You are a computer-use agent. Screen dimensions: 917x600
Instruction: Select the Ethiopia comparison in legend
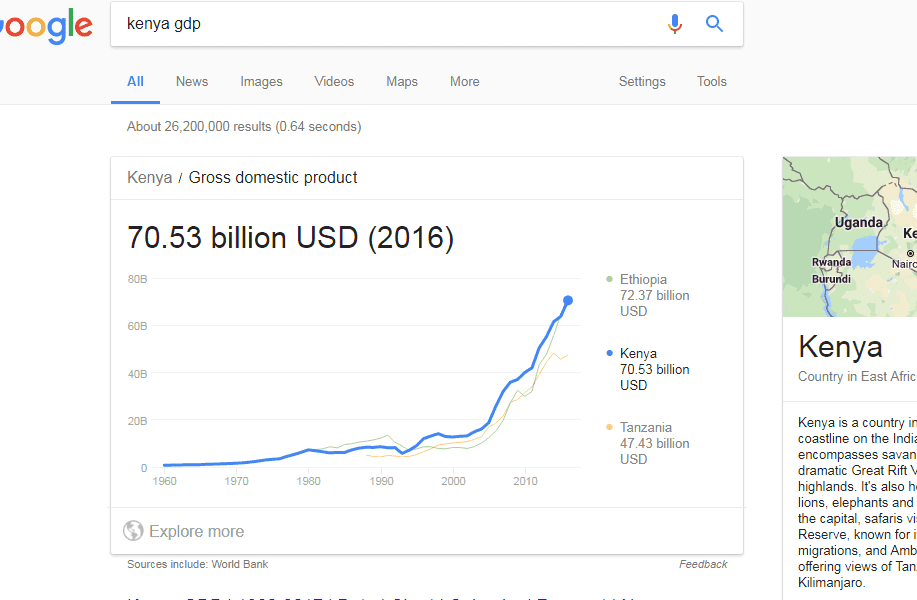[654, 295]
